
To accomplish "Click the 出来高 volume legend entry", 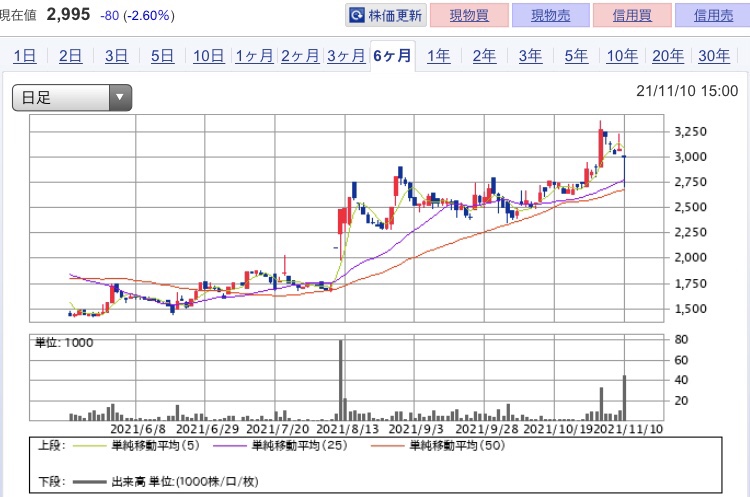I will 165,481.
